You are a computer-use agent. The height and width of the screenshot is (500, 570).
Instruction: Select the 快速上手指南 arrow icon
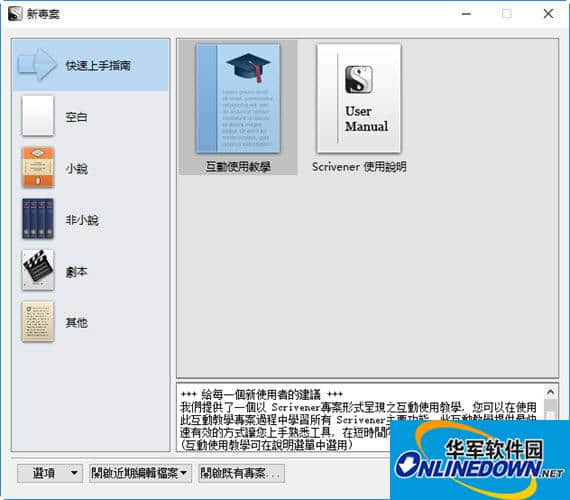click(37, 64)
